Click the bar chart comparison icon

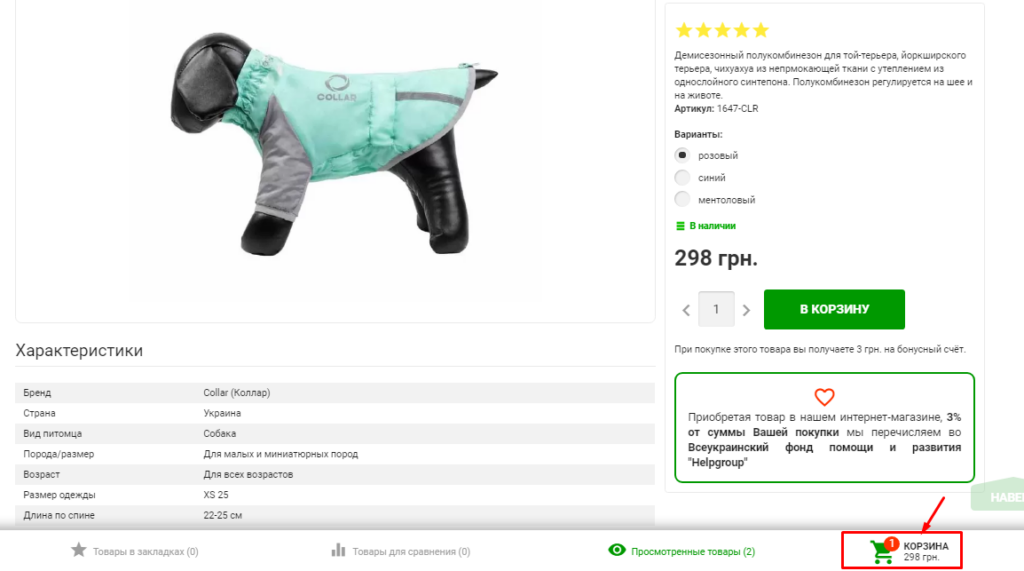click(x=338, y=550)
